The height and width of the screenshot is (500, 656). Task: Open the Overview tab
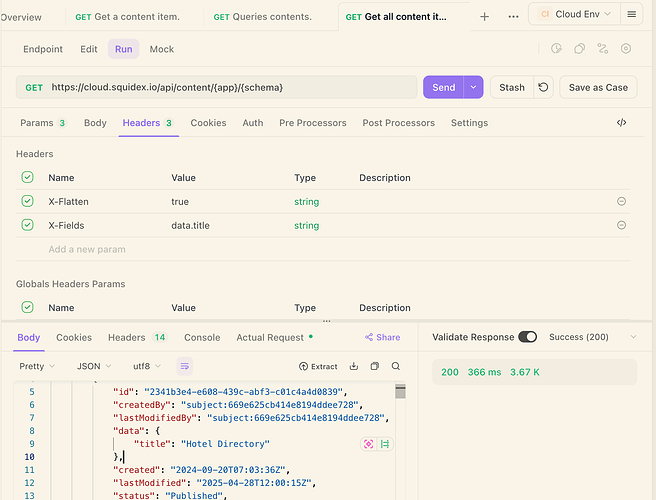(21, 17)
